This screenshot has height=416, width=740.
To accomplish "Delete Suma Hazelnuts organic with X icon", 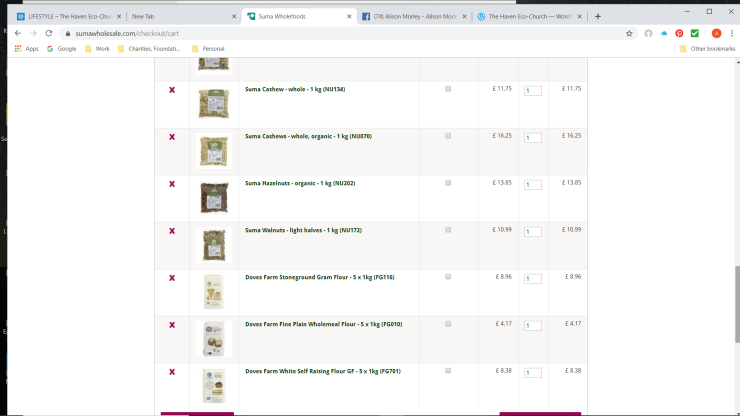I will tap(172, 184).
